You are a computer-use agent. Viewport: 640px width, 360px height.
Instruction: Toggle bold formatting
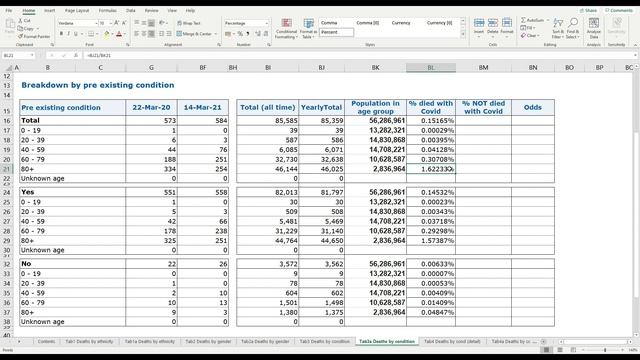pyautogui.click(x=61, y=34)
